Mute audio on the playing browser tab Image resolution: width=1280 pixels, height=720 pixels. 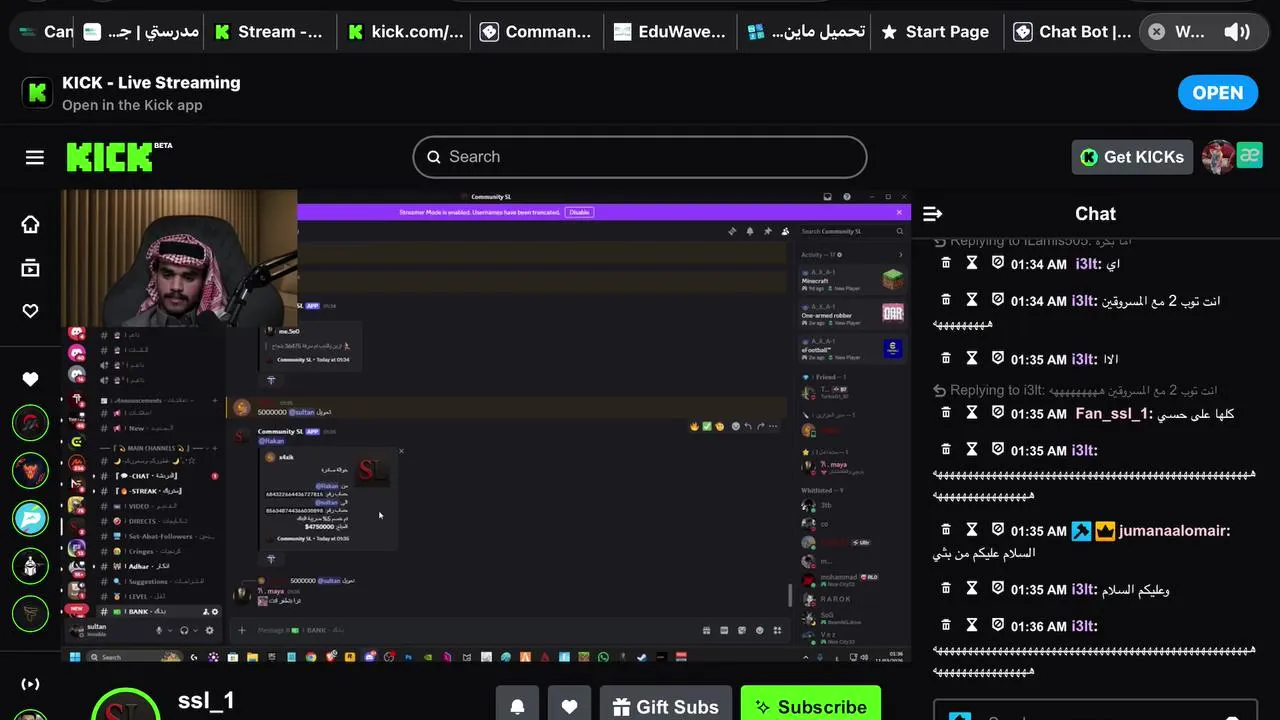click(x=1237, y=32)
